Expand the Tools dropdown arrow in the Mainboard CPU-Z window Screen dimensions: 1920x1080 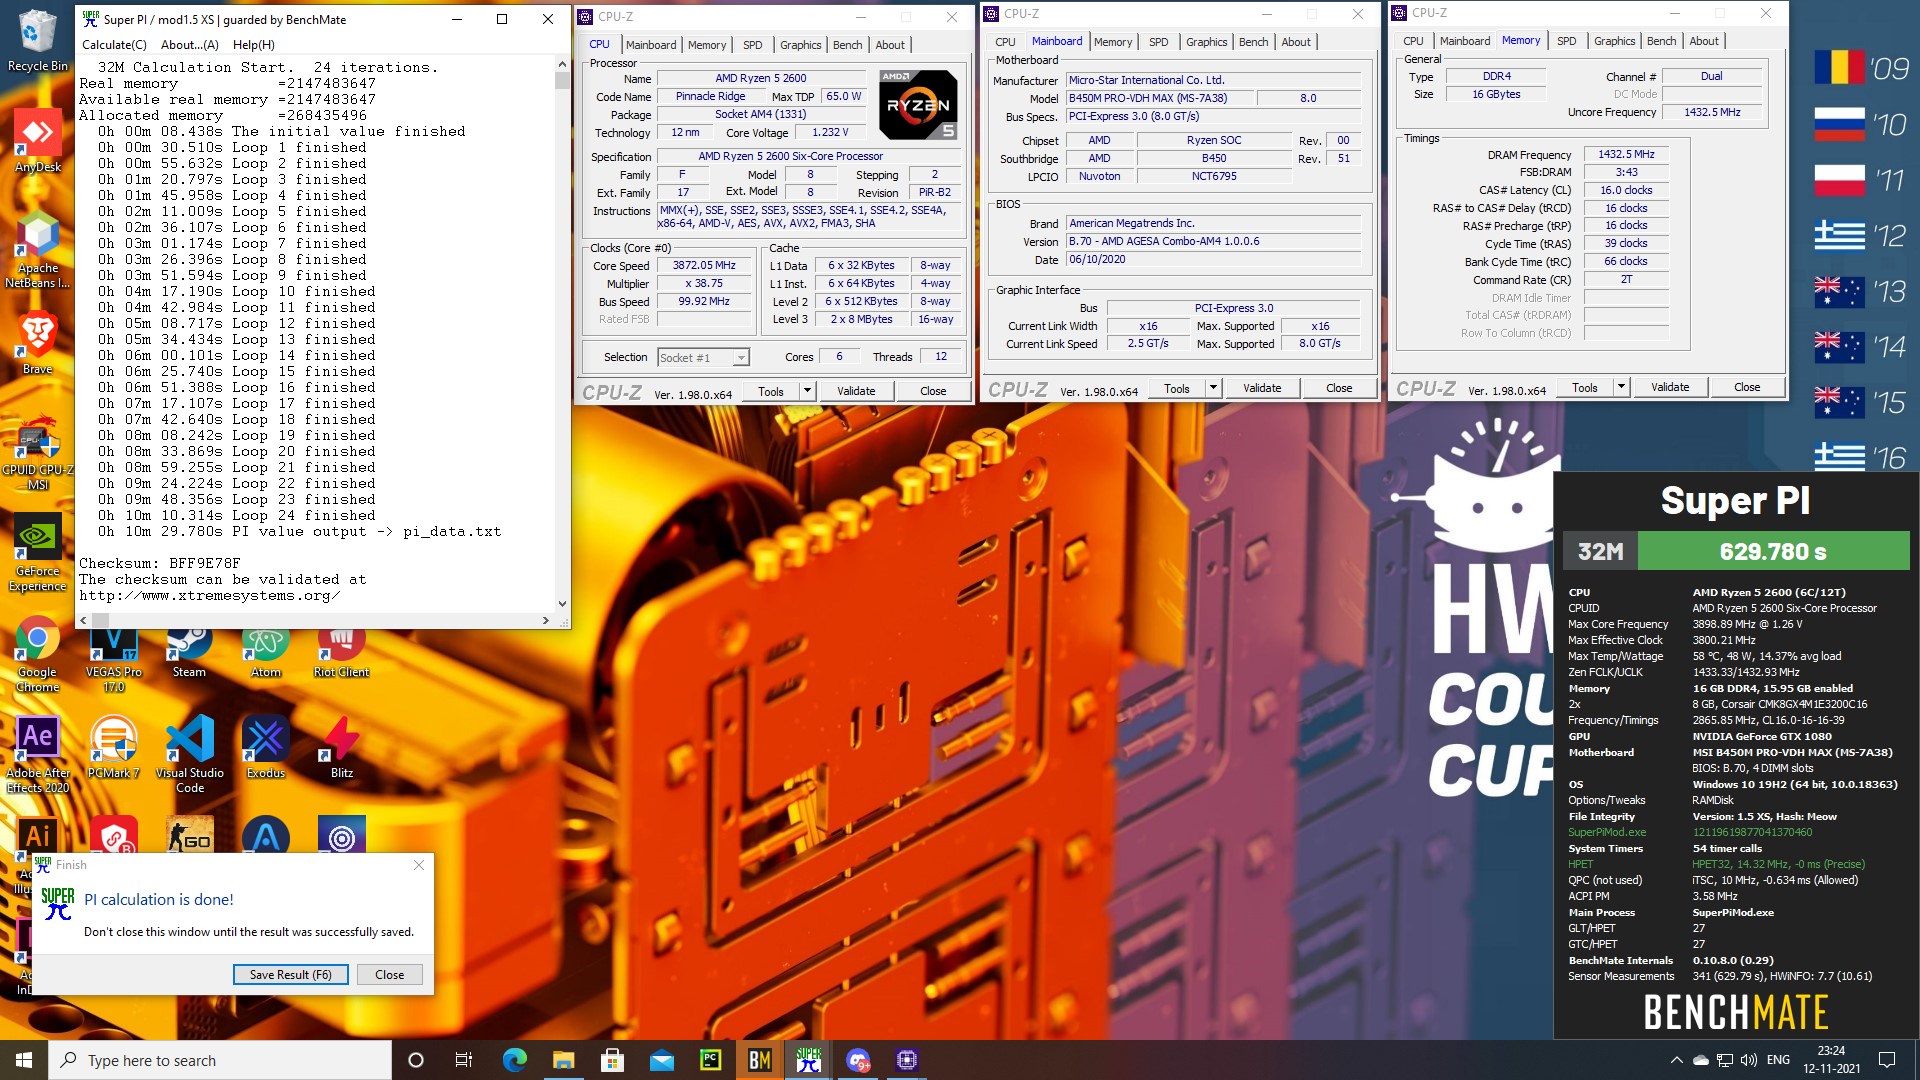click(1213, 388)
